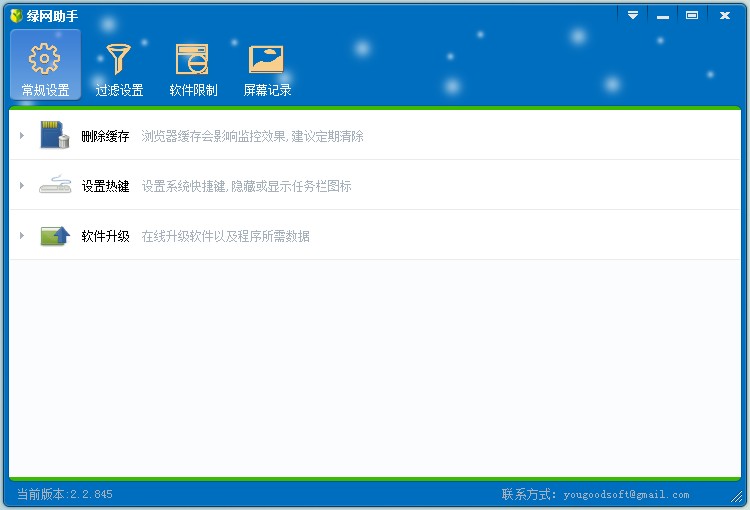The width and height of the screenshot is (750, 510).
Task: Minimize the 绿网助手 window
Action: click(x=662, y=15)
